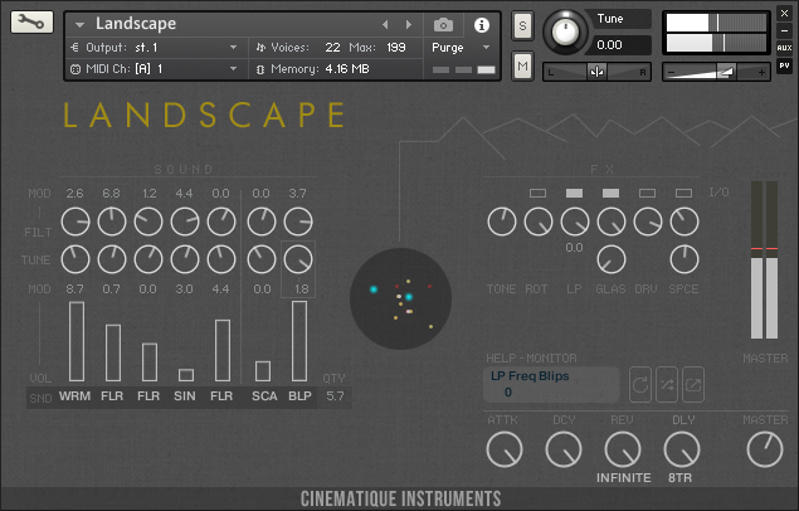
Task: Select the SIN sound slot label
Action: [184, 396]
